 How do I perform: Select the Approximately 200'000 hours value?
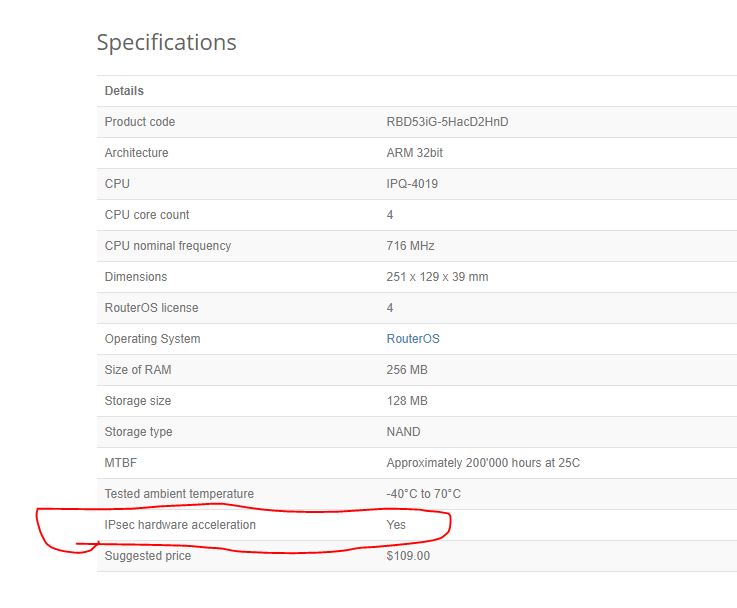tap(483, 463)
